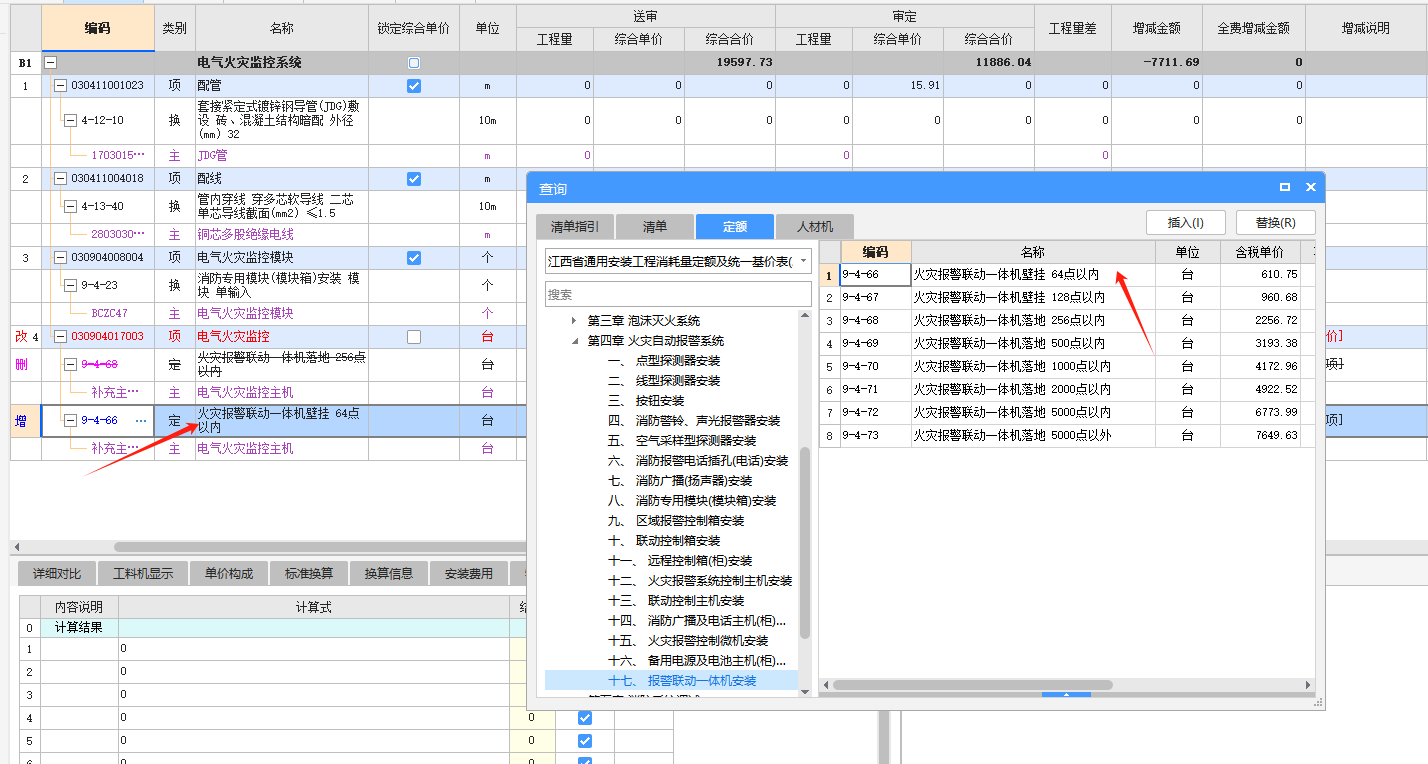Screen dimensions: 1428x764
Task: Select 十七、报警联动一体机安装 item
Action: coord(682,681)
